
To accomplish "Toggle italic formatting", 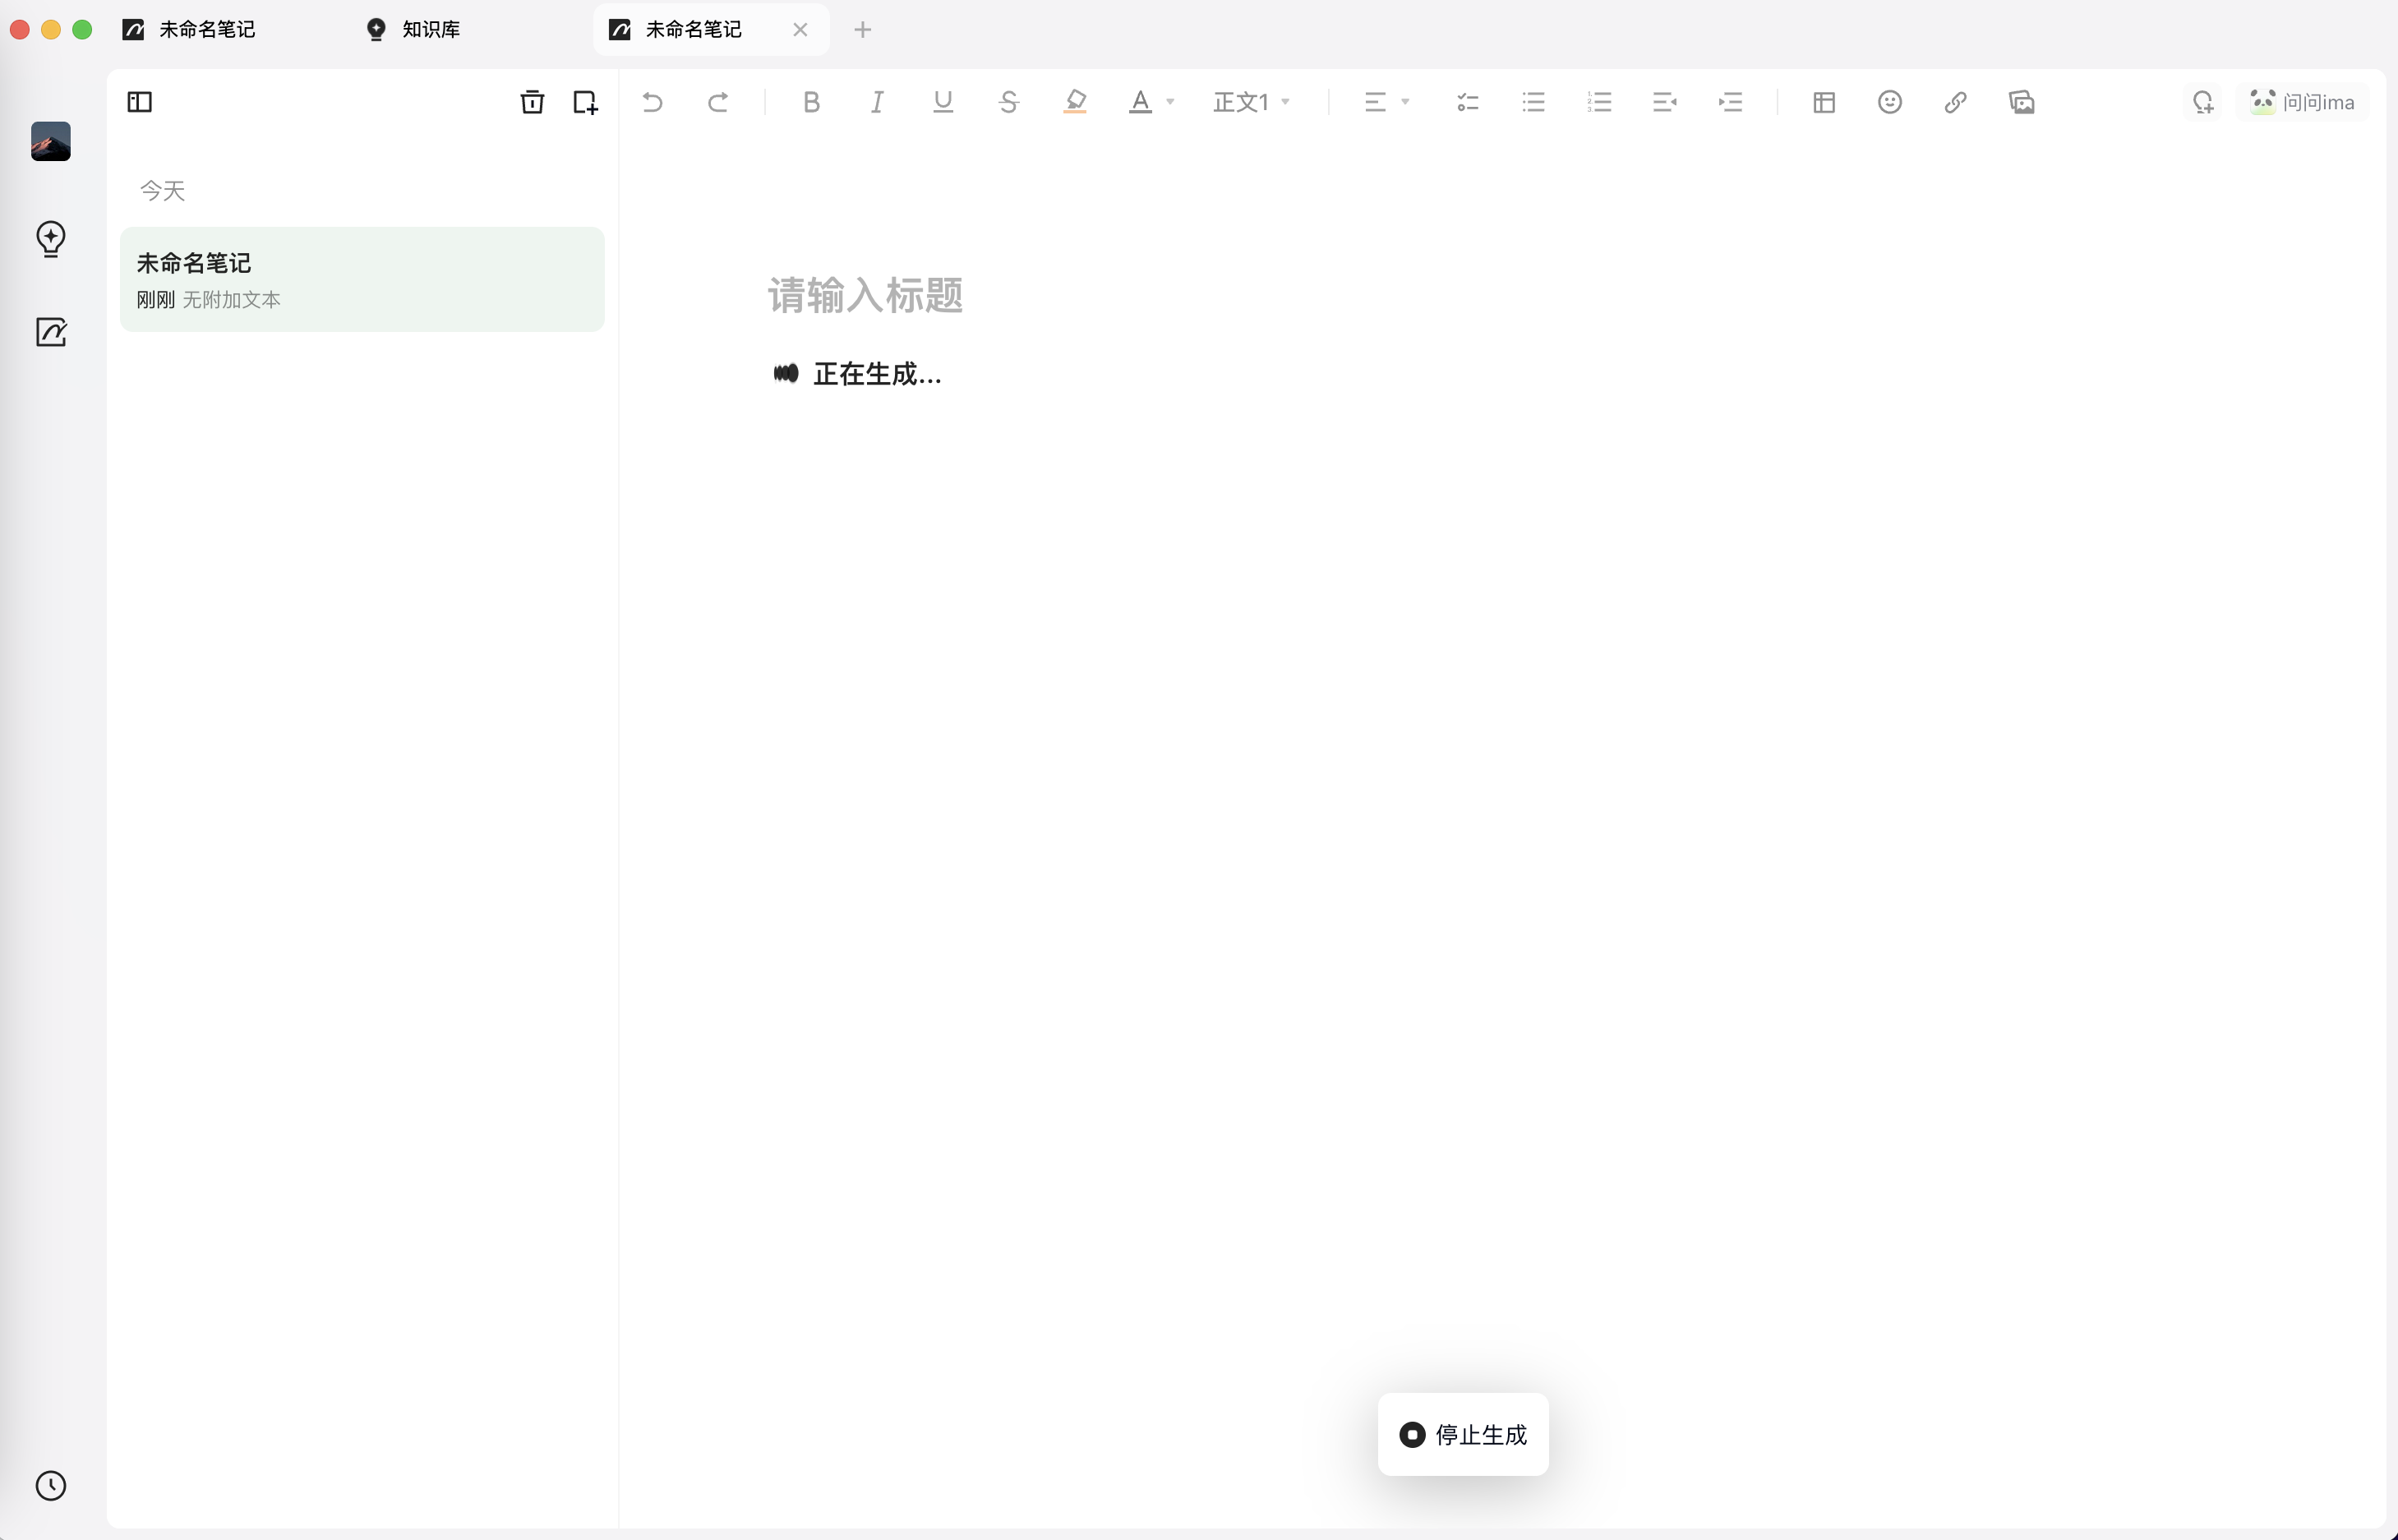I will tap(877, 102).
